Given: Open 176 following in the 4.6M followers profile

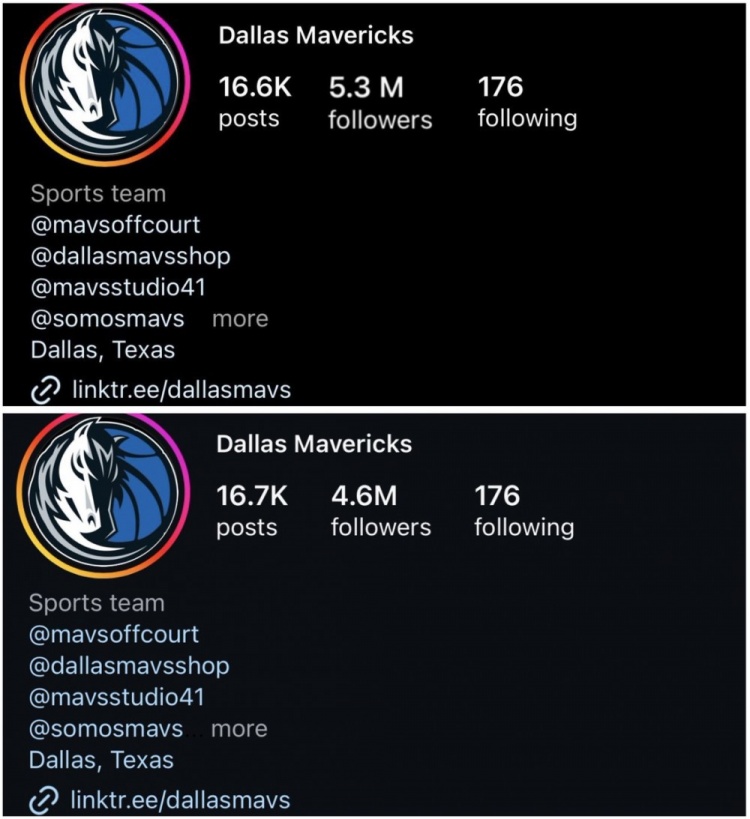Looking at the screenshot, I should coord(524,510).
